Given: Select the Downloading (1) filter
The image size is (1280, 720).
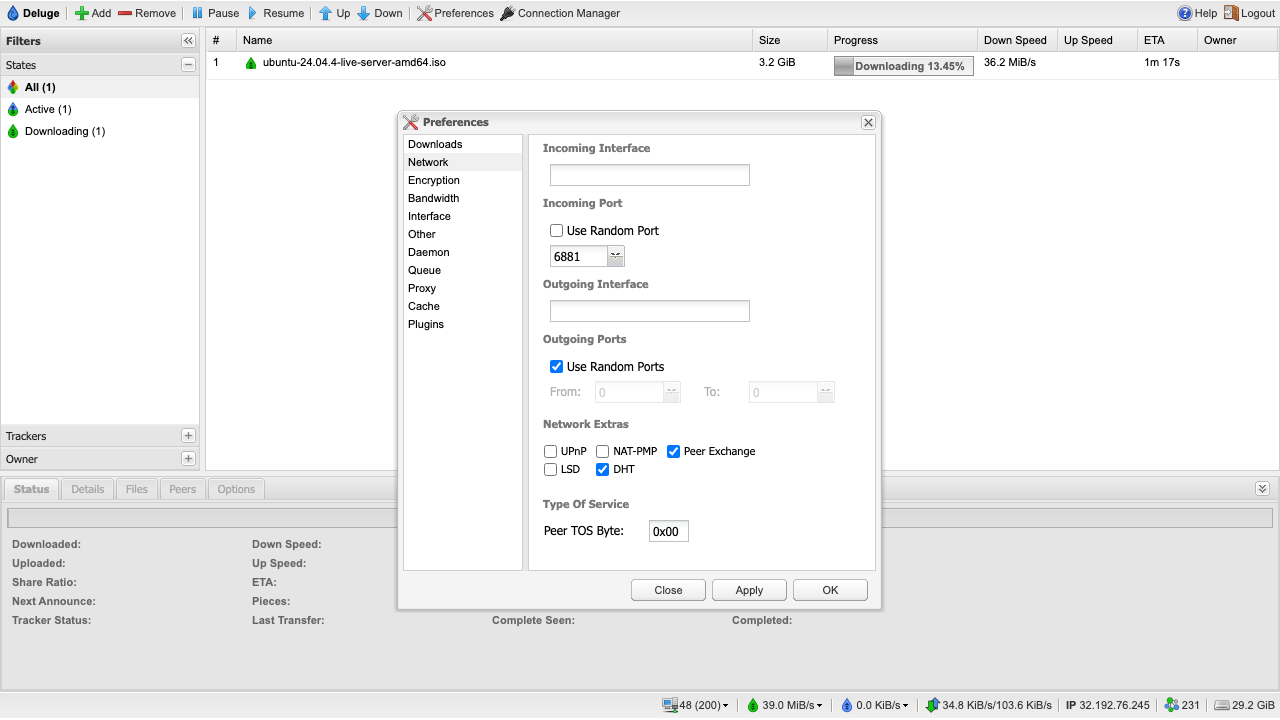Looking at the screenshot, I should click(x=100, y=131).
